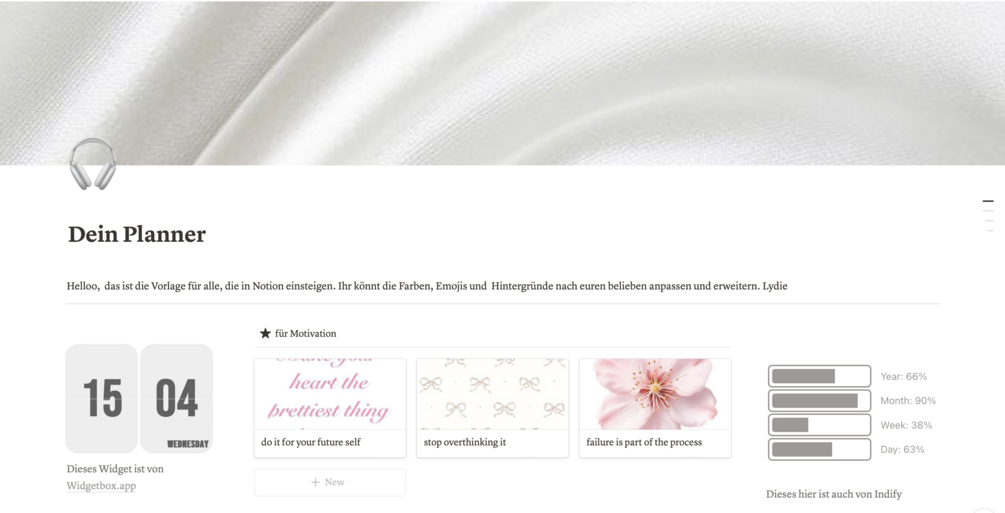
Task: Click the star icon beside für Motivation
Action: pyautogui.click(x=265, y=333)
